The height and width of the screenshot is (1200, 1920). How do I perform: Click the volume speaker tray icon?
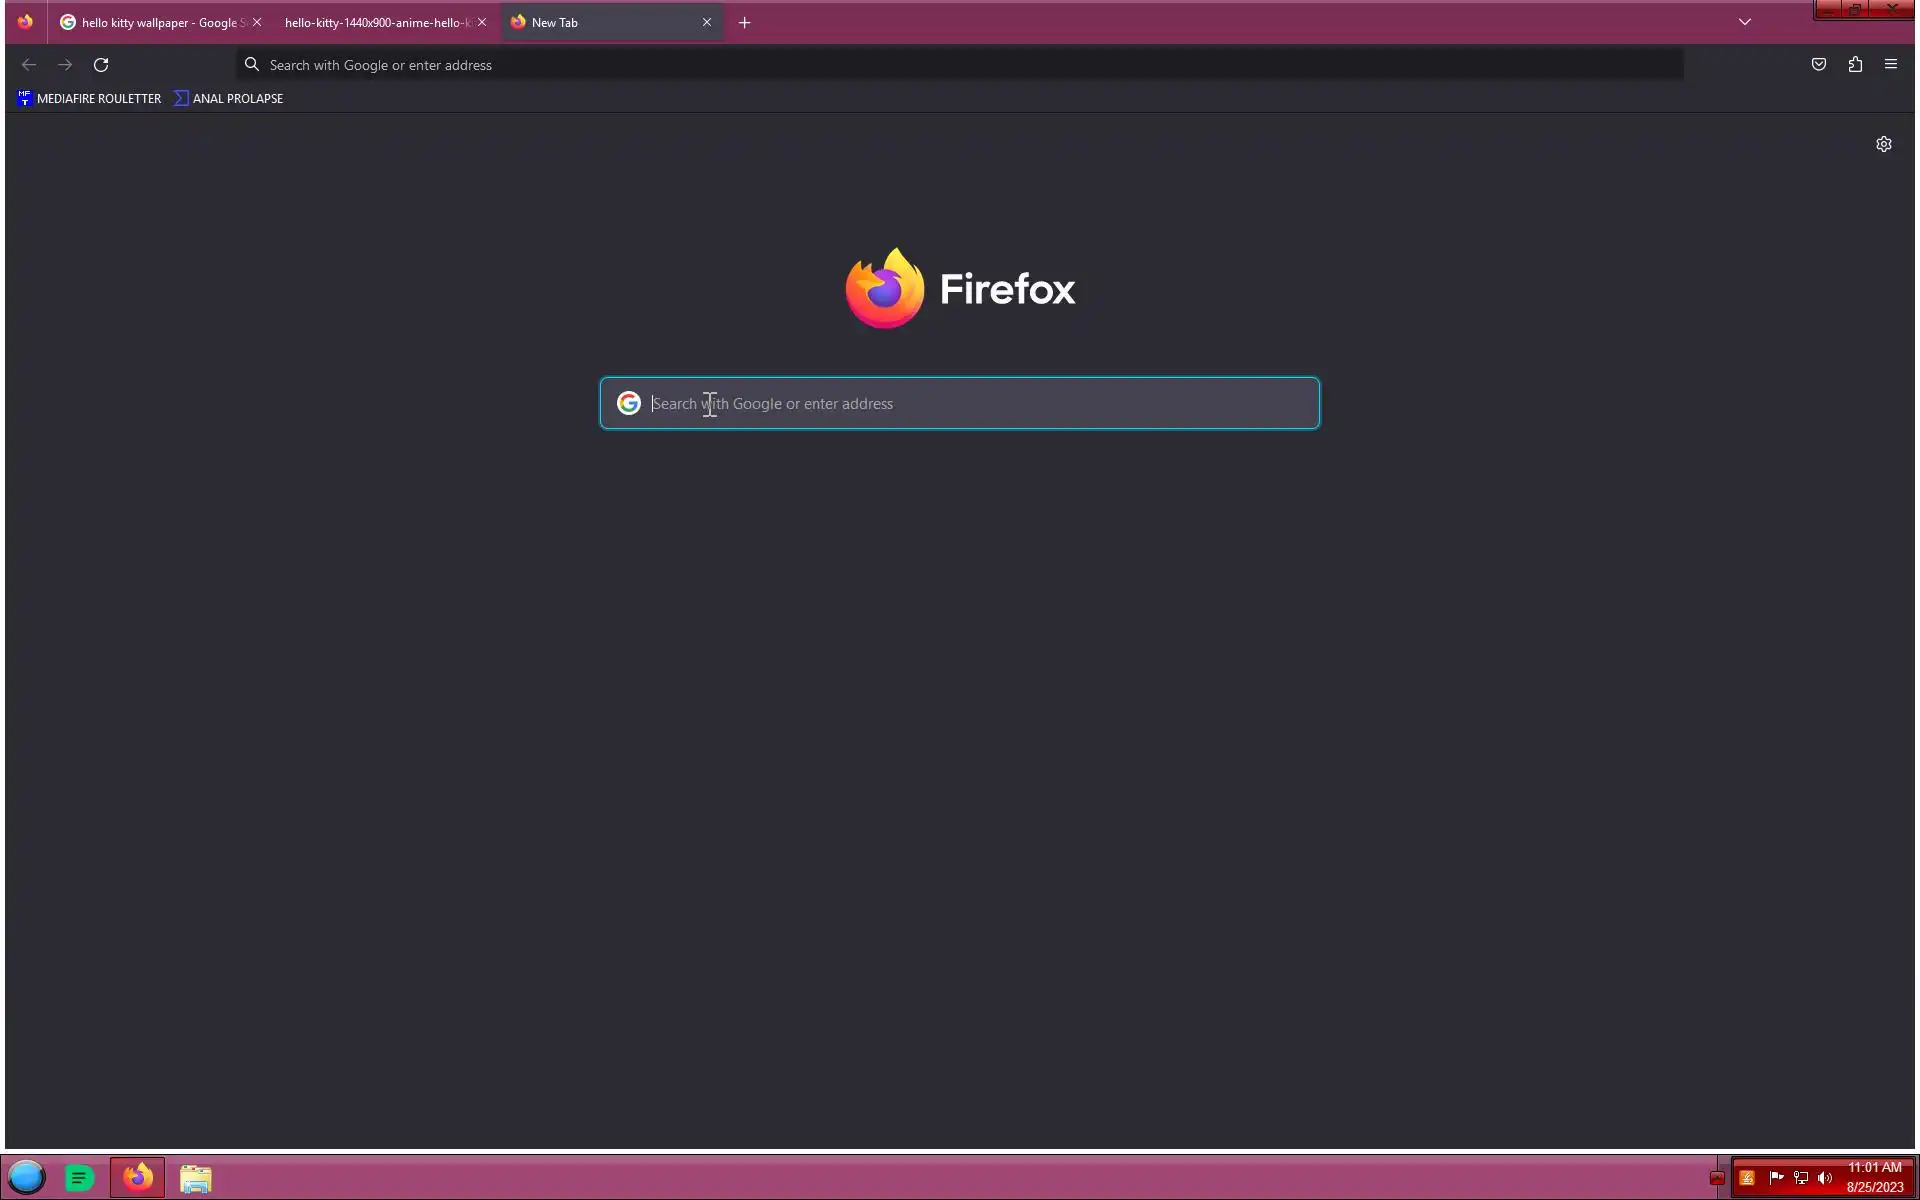point(1825,1178)
